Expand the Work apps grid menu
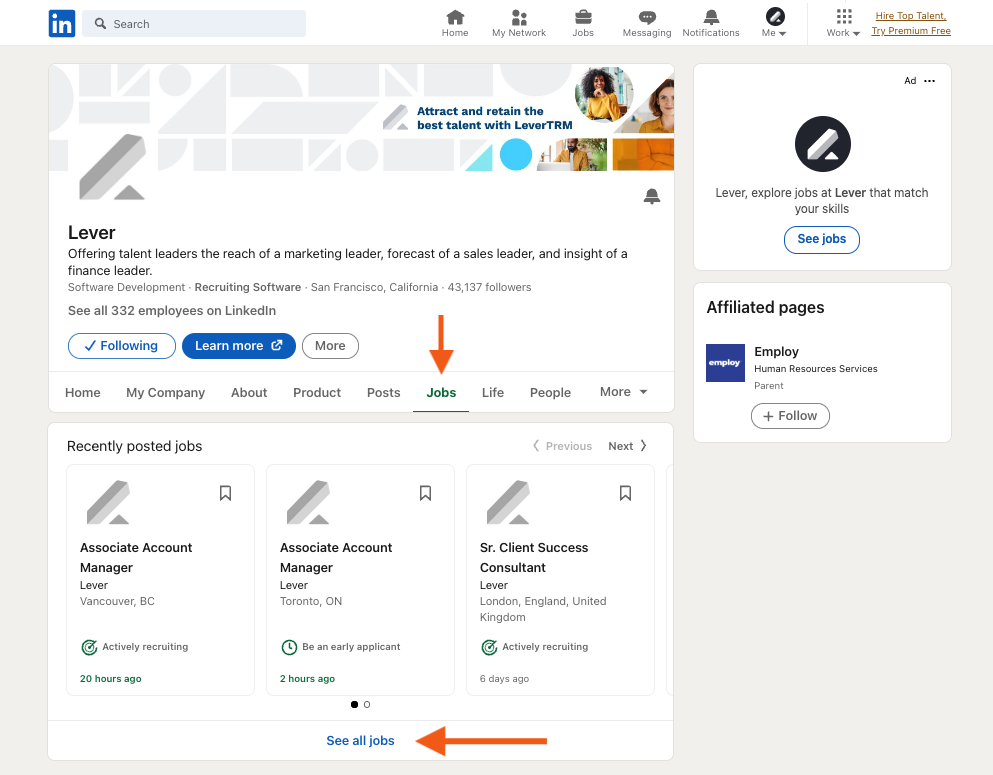 point(843,23)
